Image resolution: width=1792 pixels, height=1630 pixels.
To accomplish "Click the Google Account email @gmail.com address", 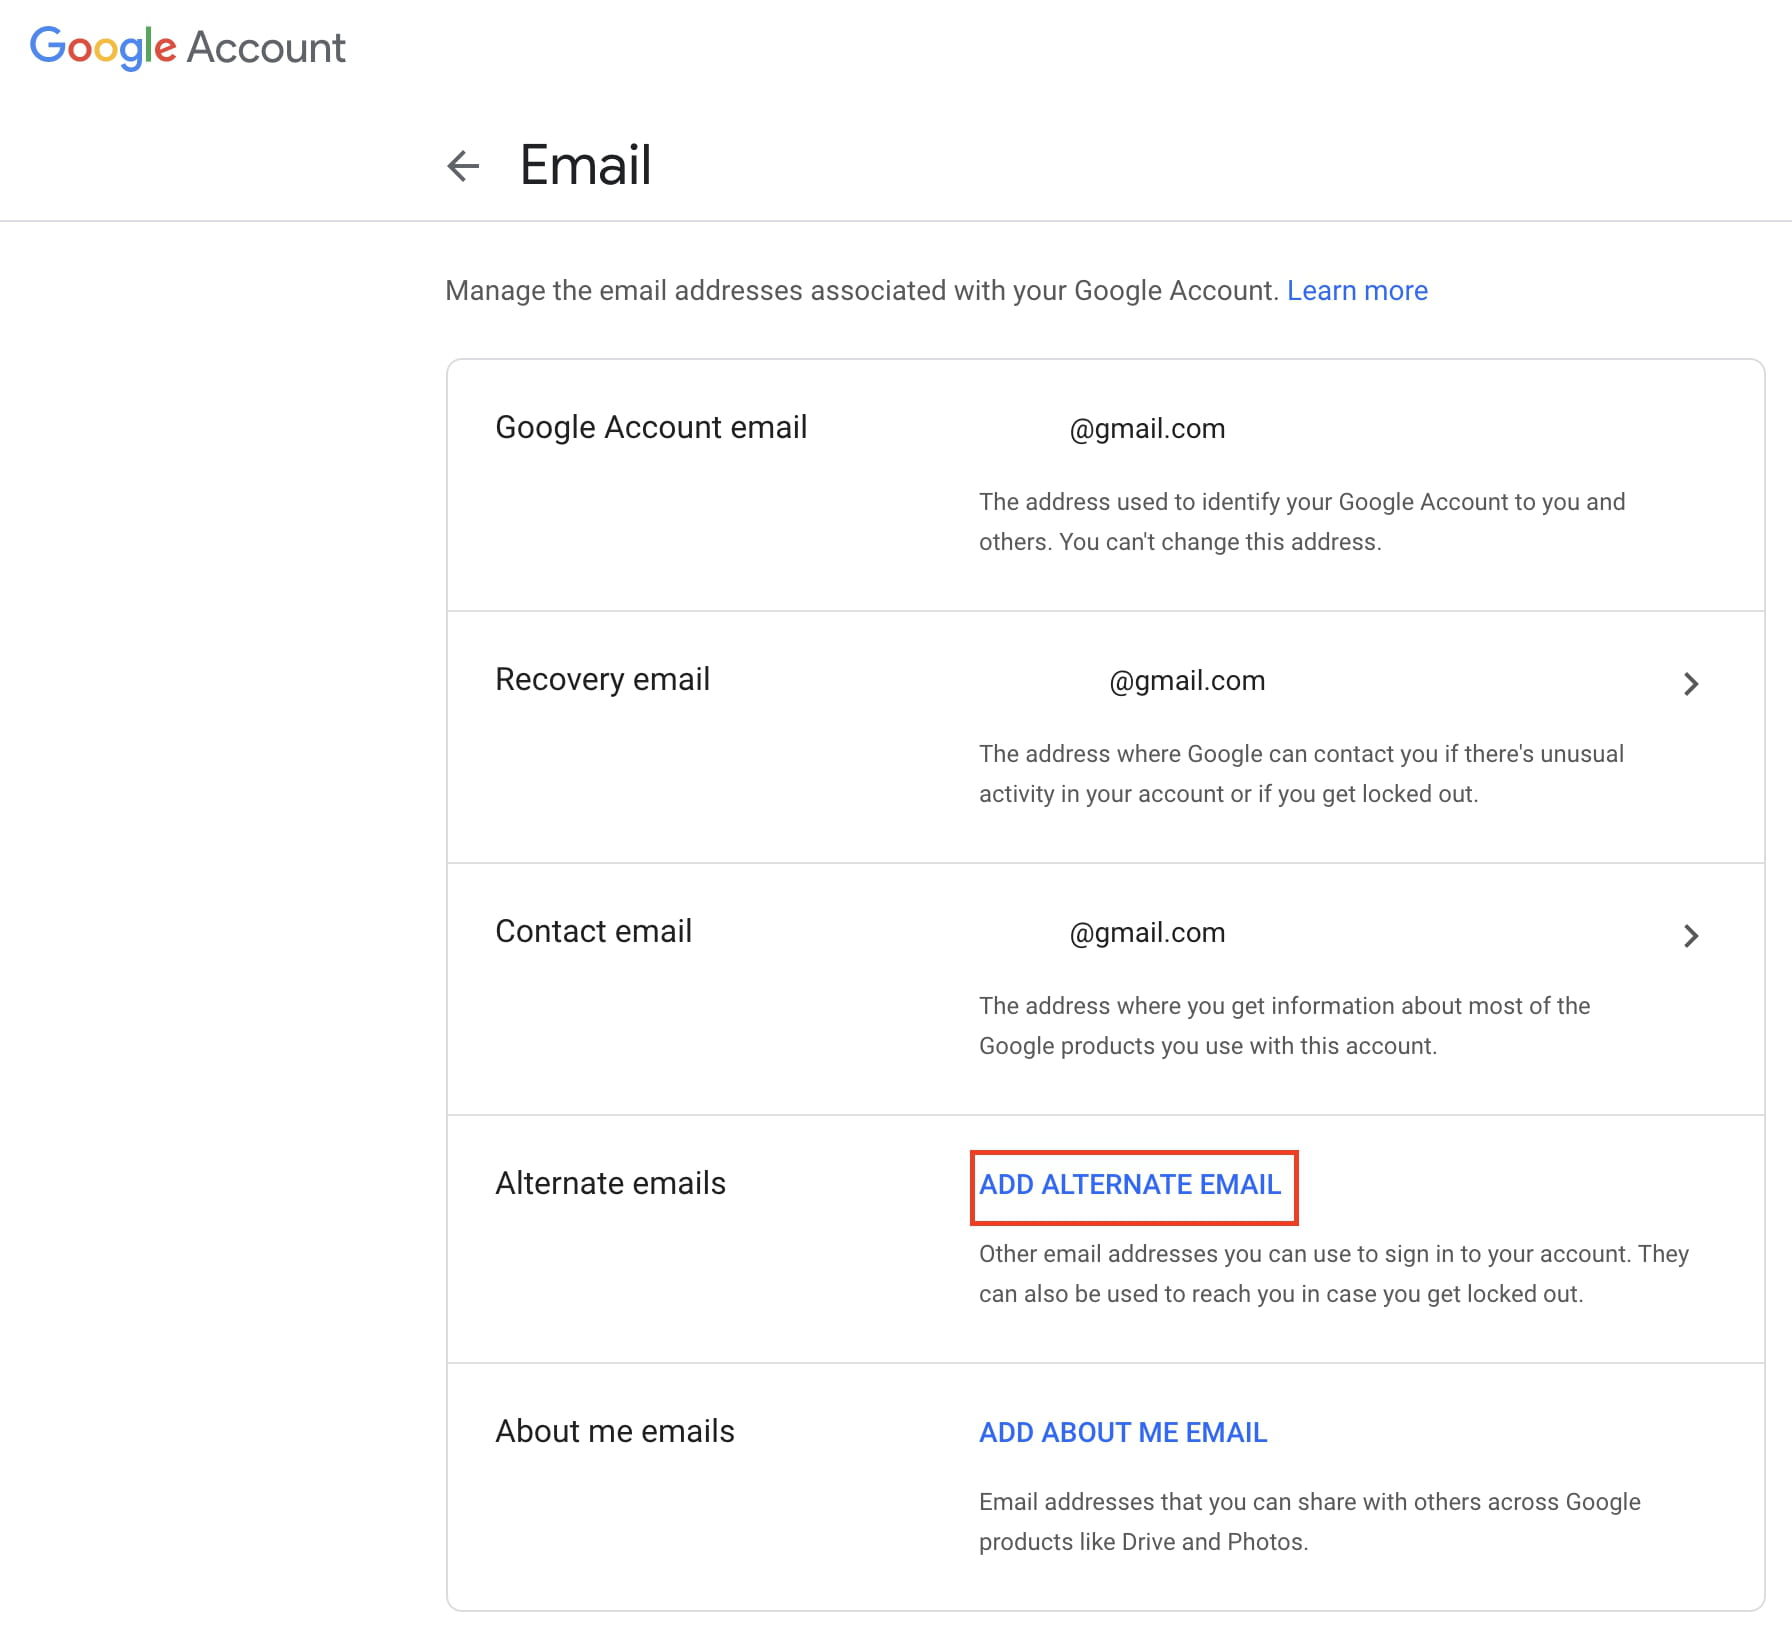I will point(1147,429).
